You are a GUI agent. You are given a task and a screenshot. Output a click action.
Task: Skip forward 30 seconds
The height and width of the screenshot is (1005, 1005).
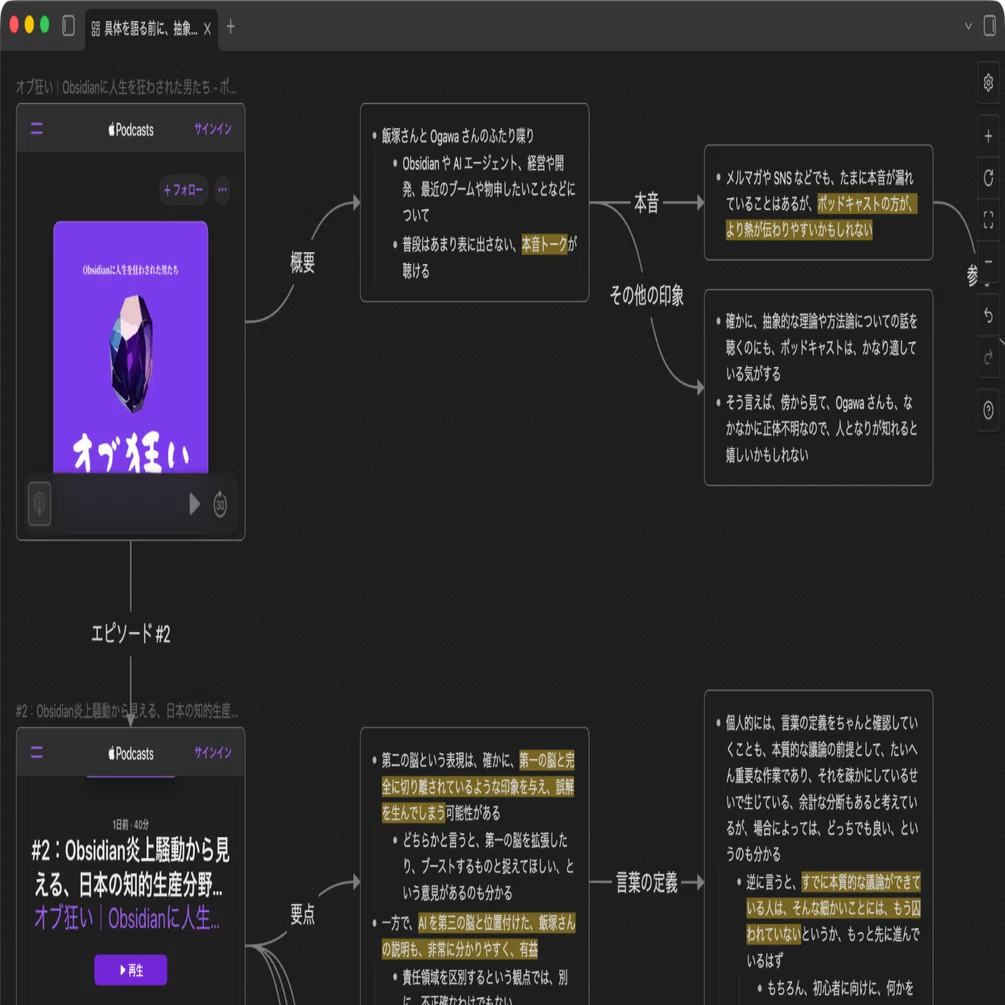pyautogui.click(x=220, y=504)
